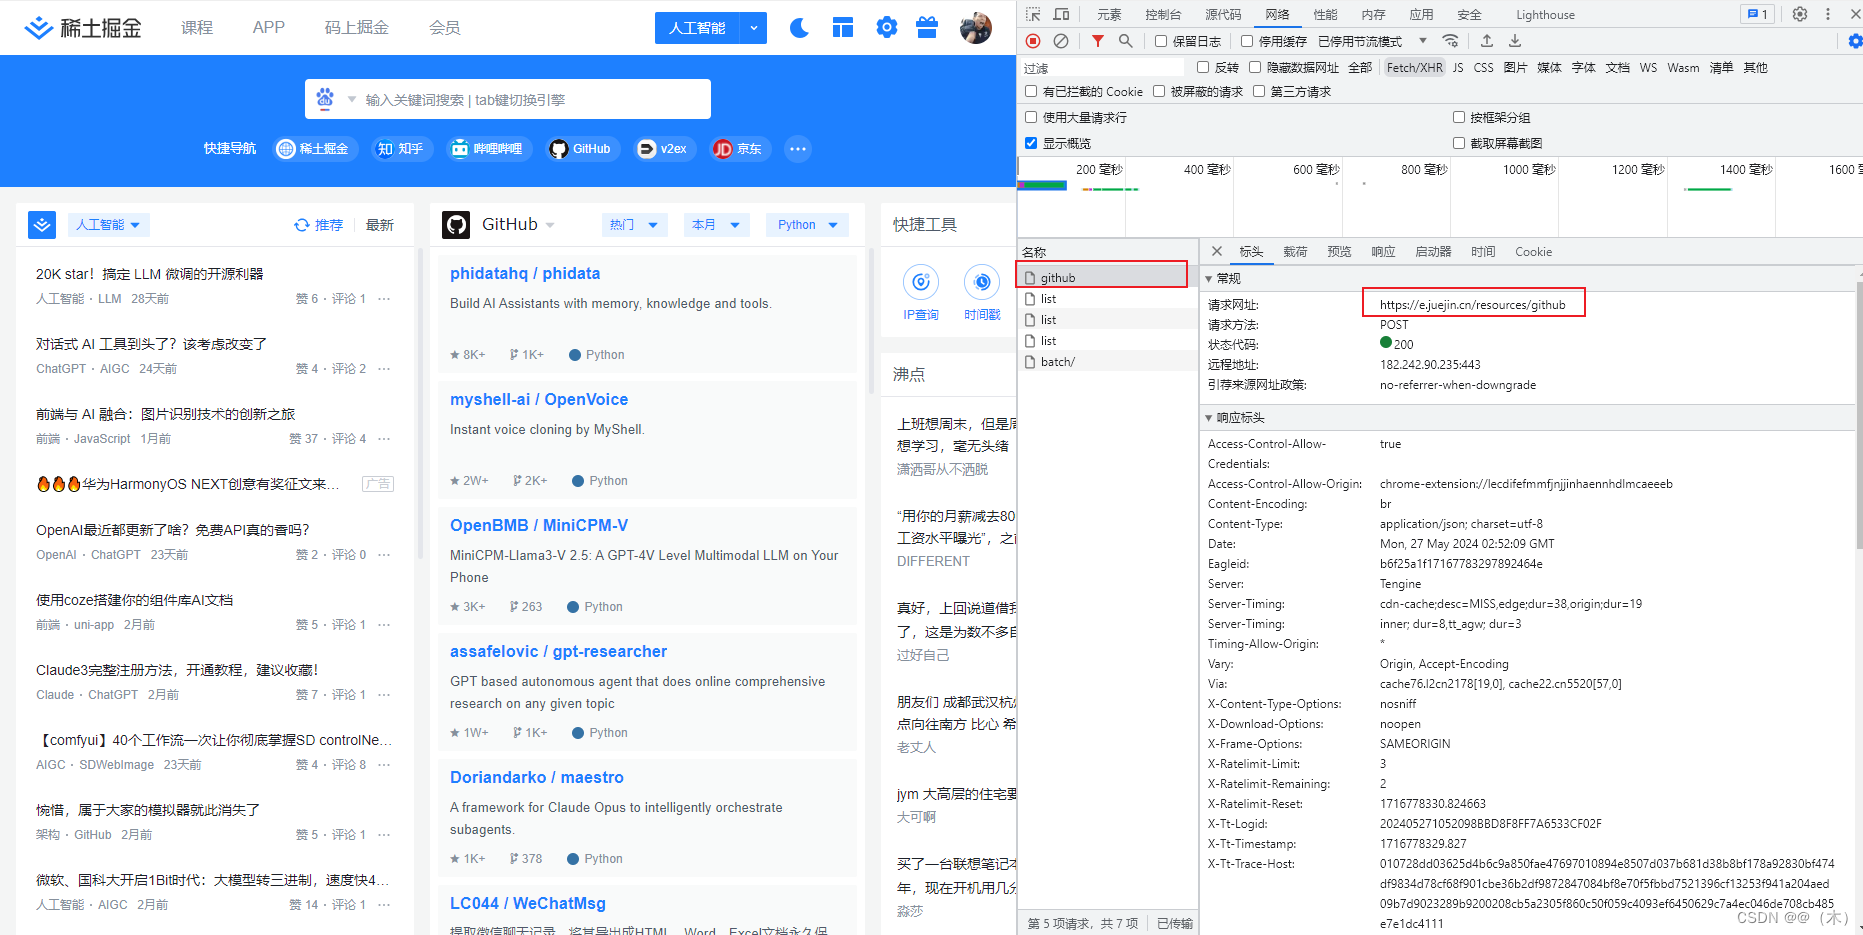Check the 第三方请求 checkbox
This screenshot has height=935, width=1863.
tap(1259, 91)
